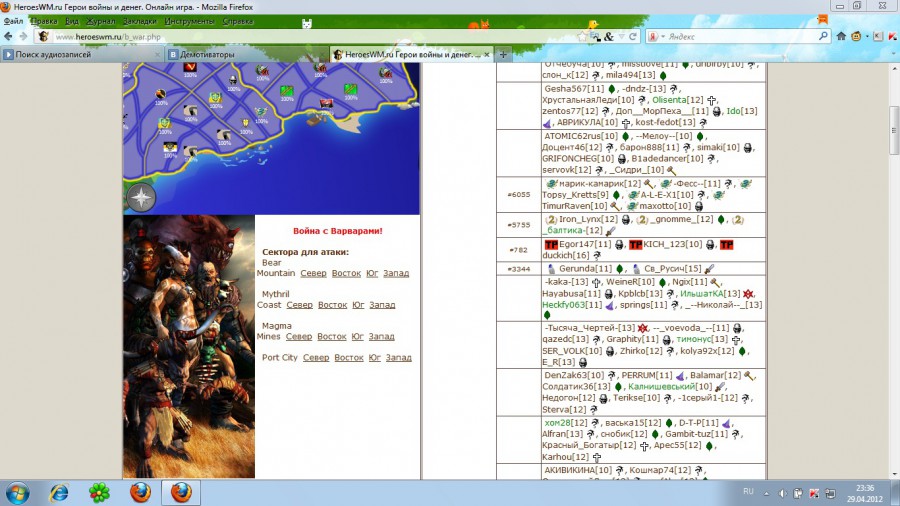Viewport: 900px width, 506px height.
Task: Open player хом28 profile
Action: [x=557, y=423]
